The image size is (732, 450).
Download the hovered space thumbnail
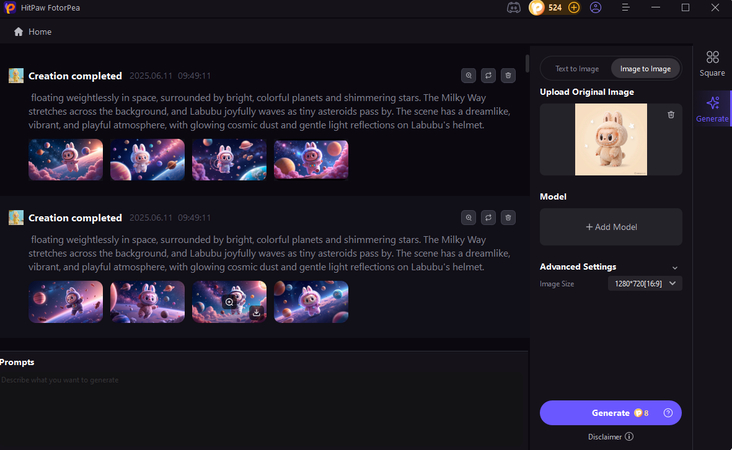coord(256,312)
